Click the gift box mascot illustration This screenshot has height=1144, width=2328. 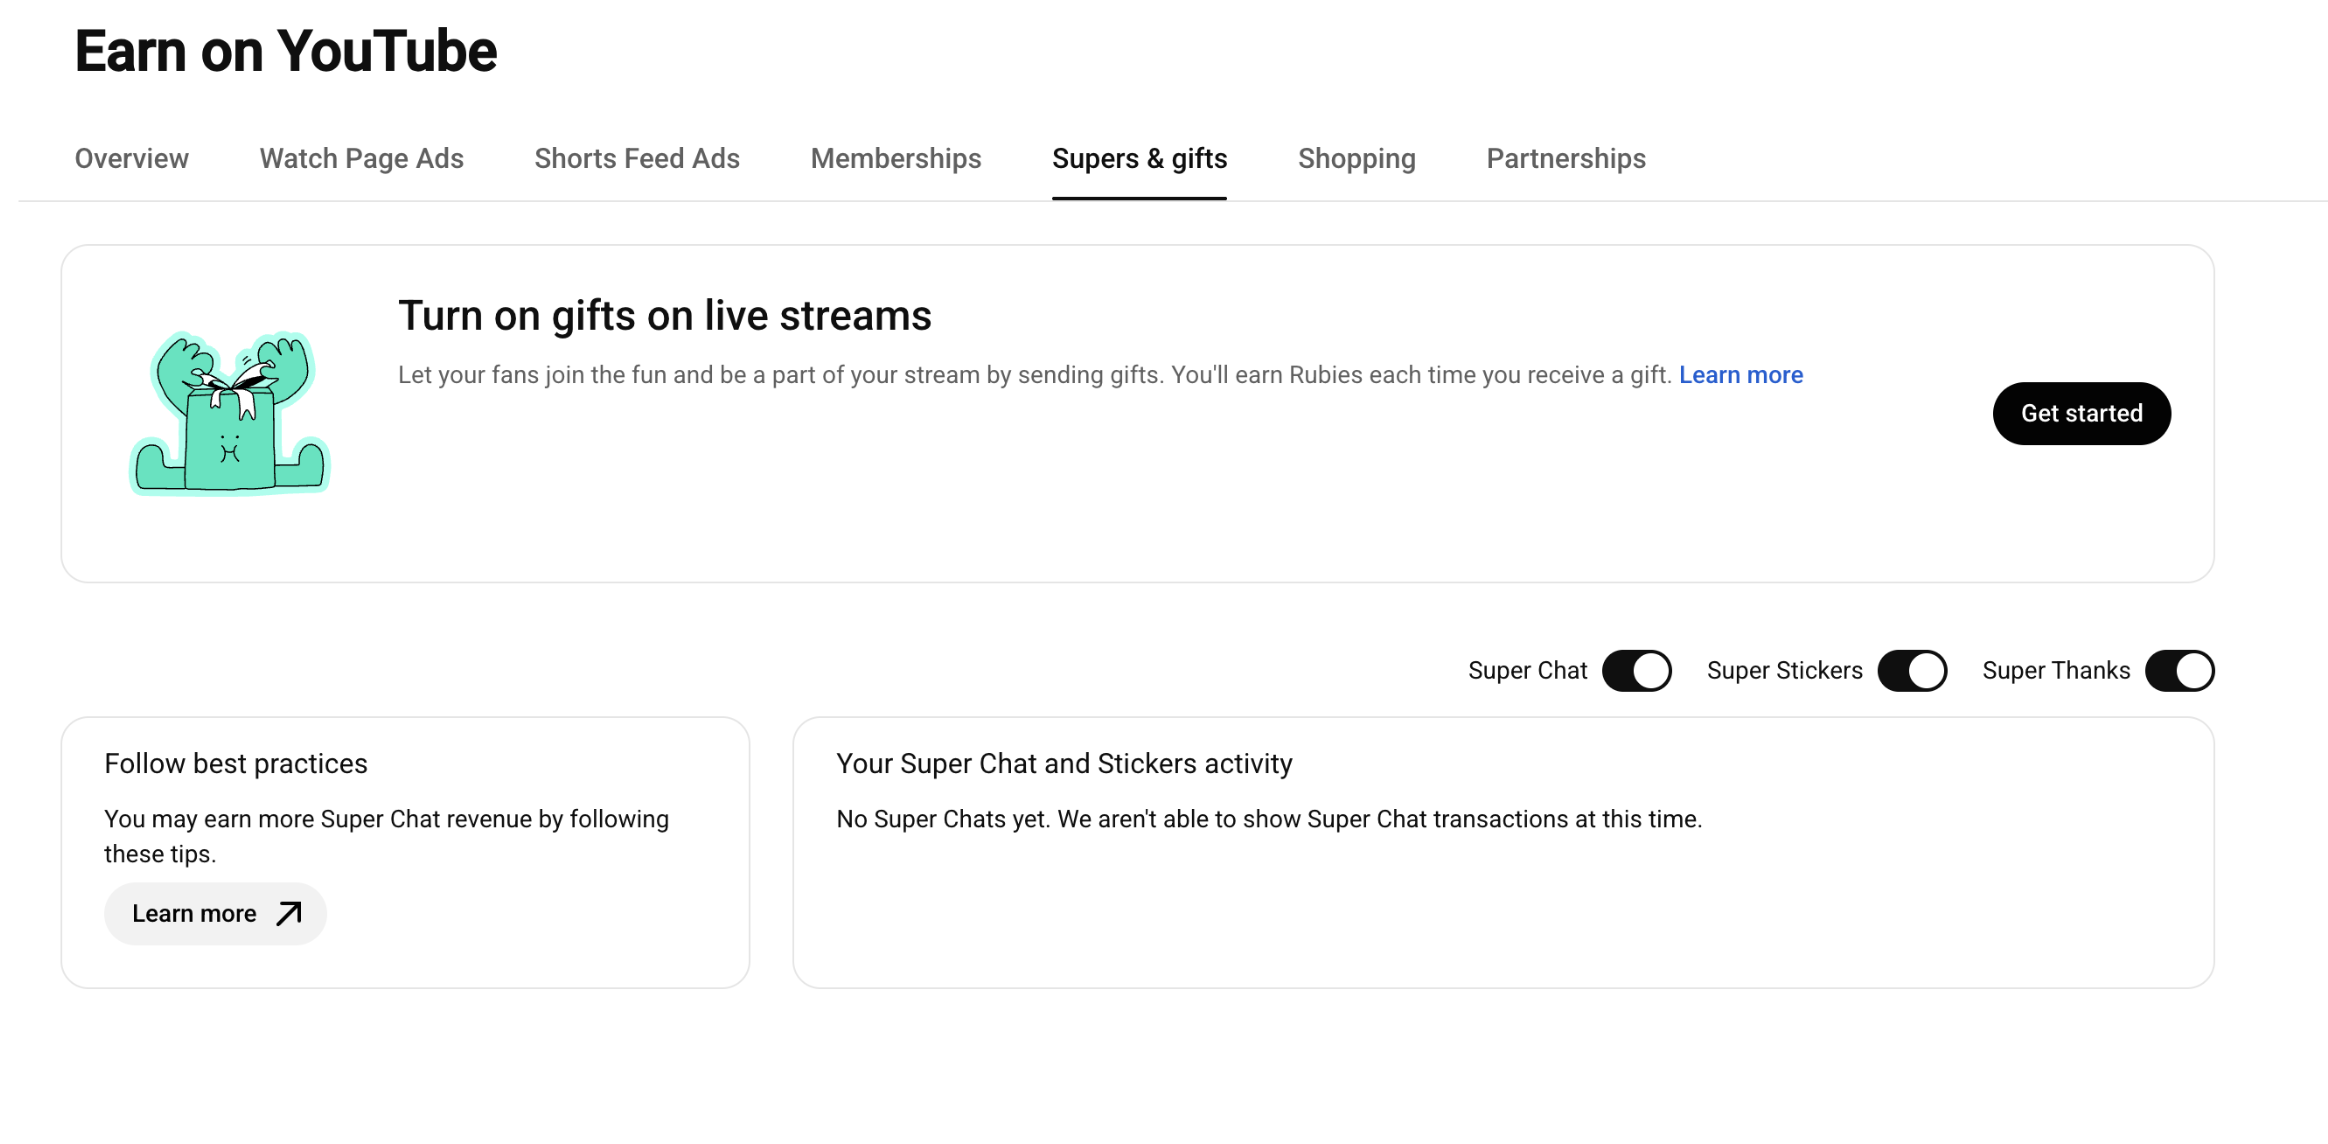[x=230, y=412]
